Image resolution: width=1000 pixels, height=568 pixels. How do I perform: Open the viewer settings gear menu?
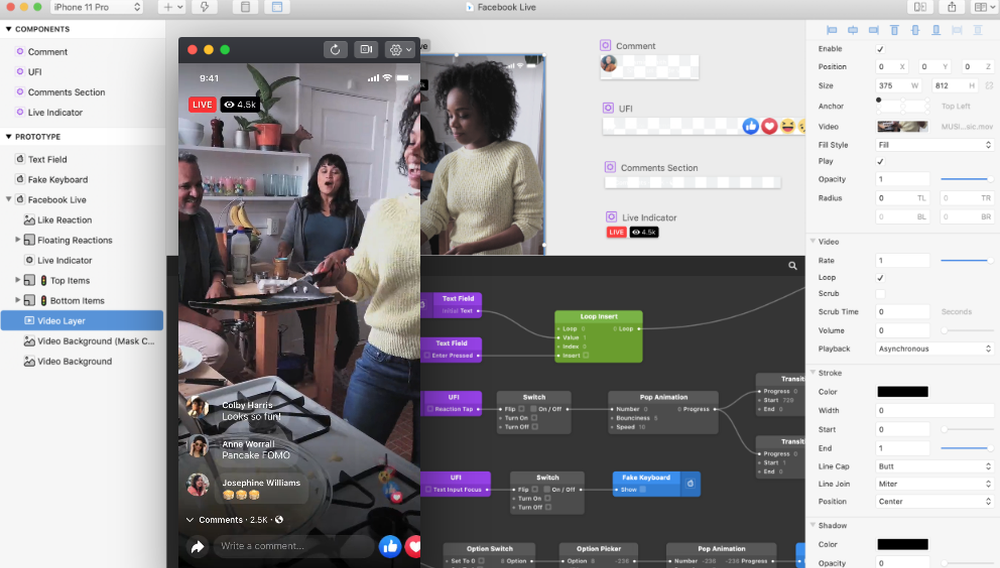[x=400, y=50]
